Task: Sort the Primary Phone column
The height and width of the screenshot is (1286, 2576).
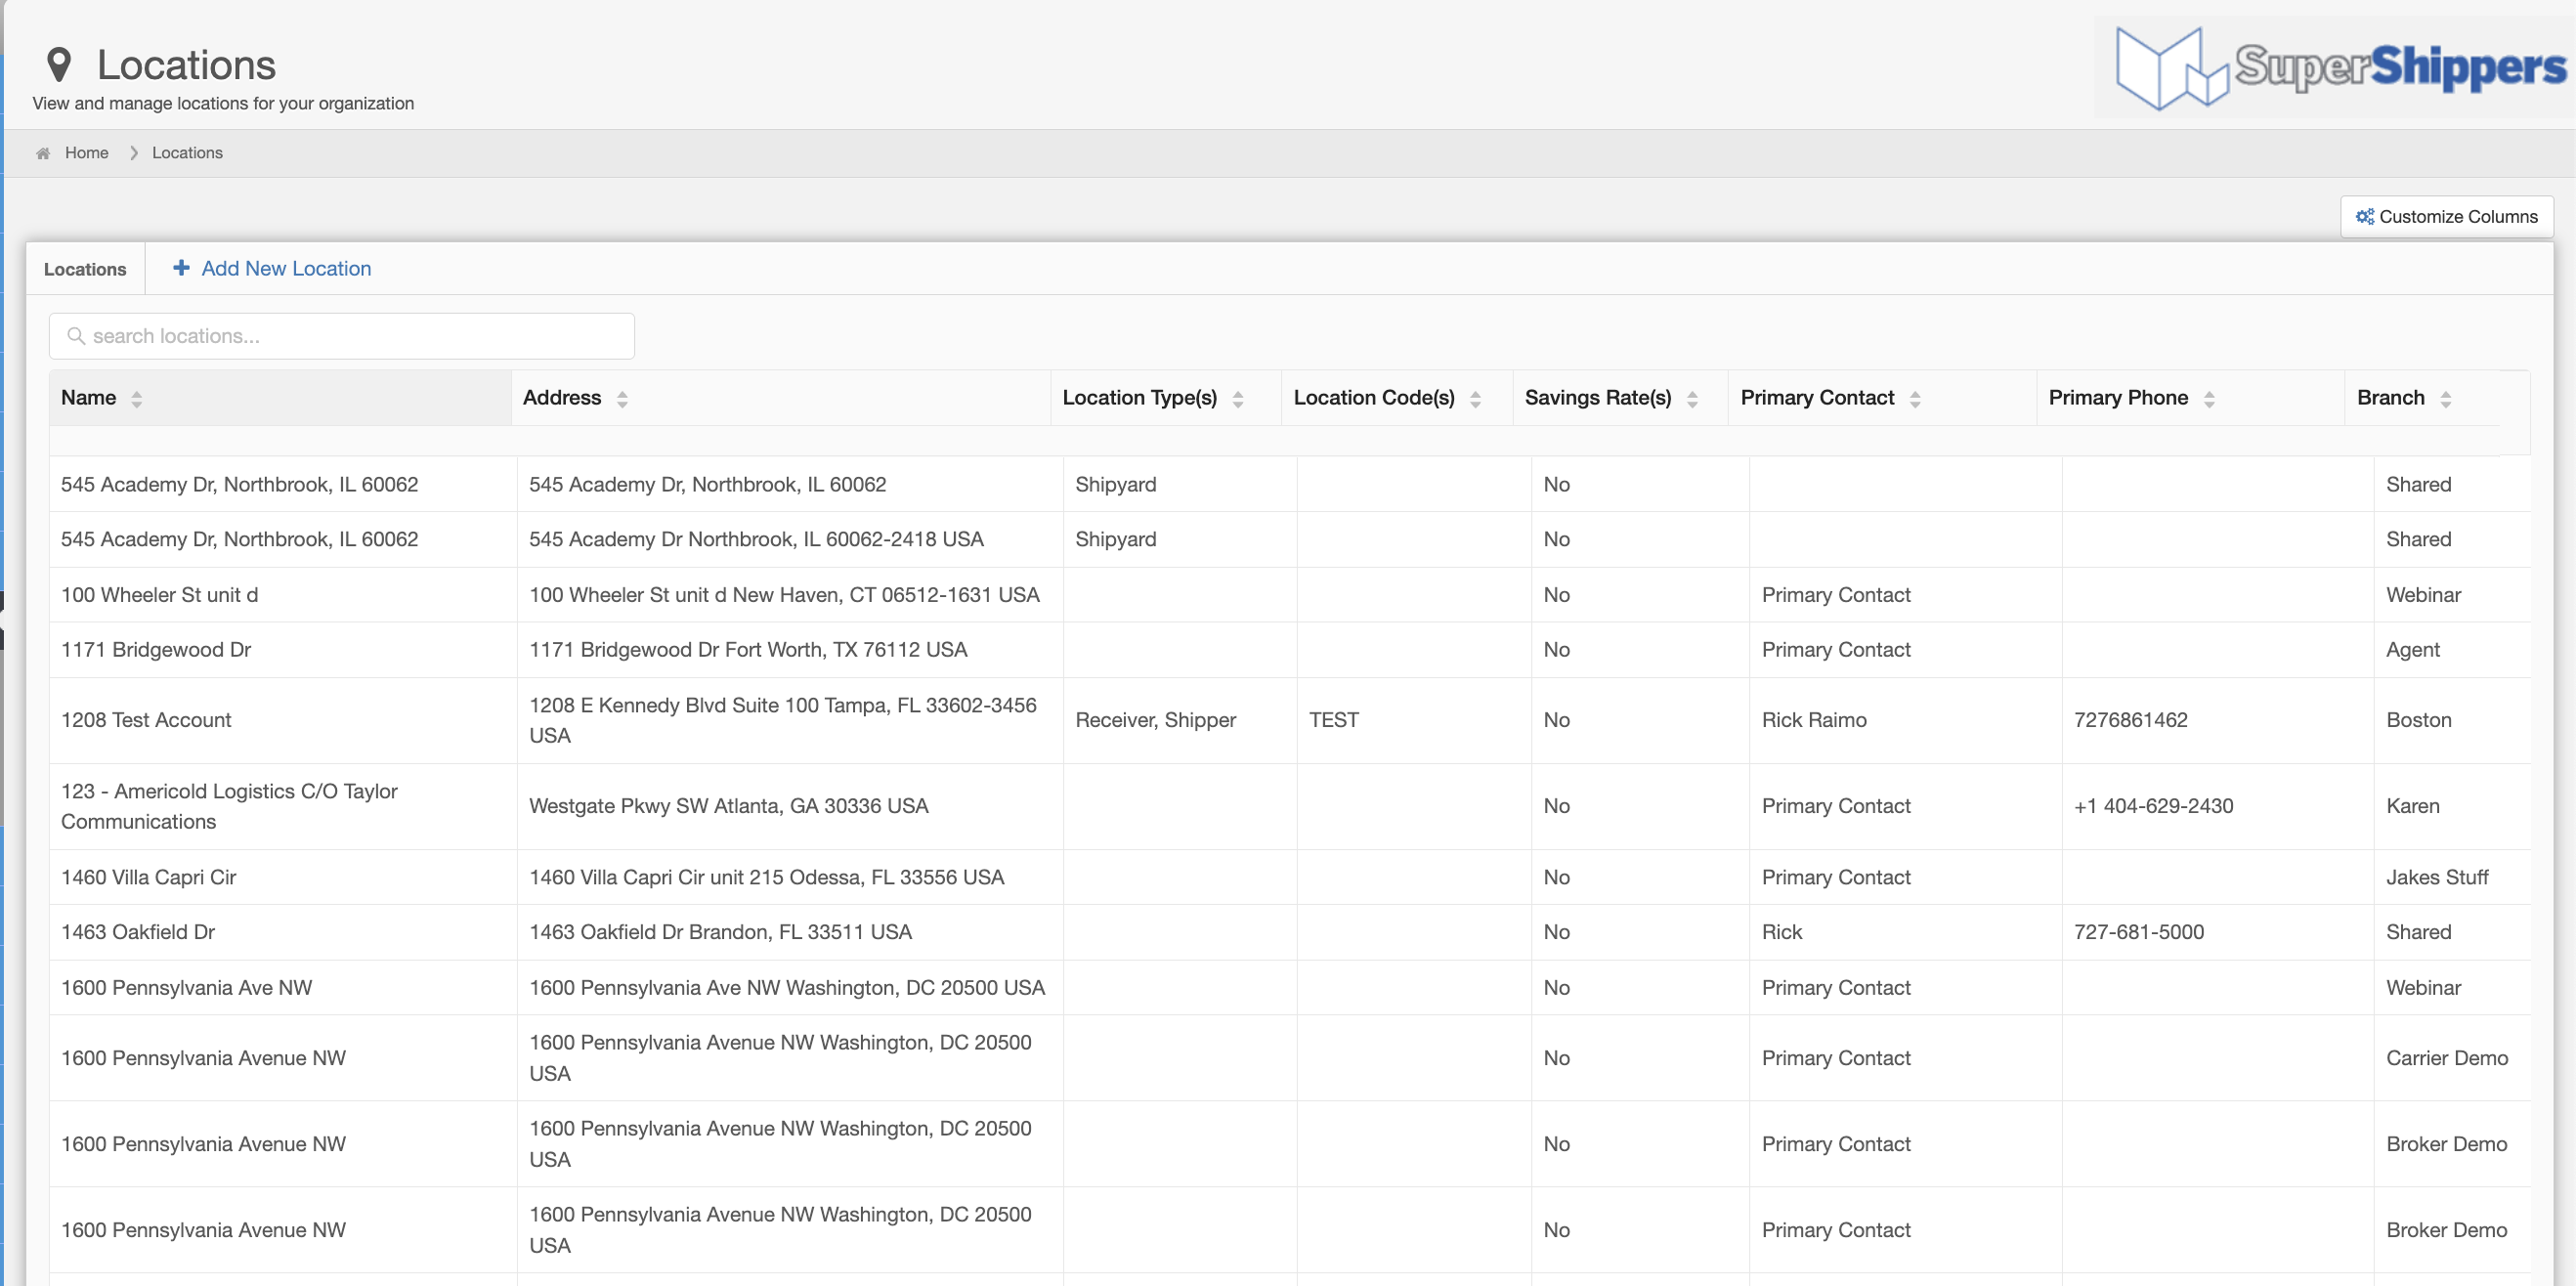Action: pyautogui.click(x=2209, y=399)
